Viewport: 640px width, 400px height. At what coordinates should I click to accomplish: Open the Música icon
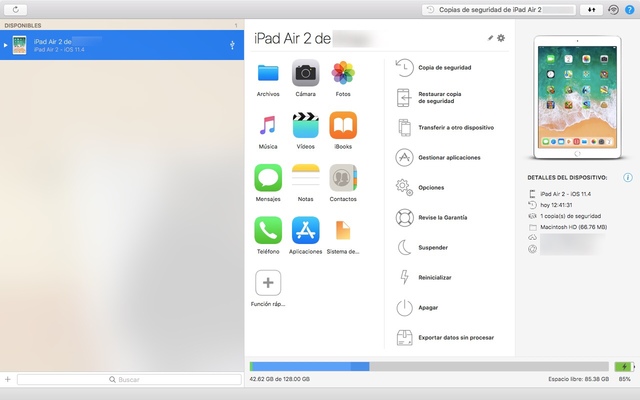tap(268, 126)
